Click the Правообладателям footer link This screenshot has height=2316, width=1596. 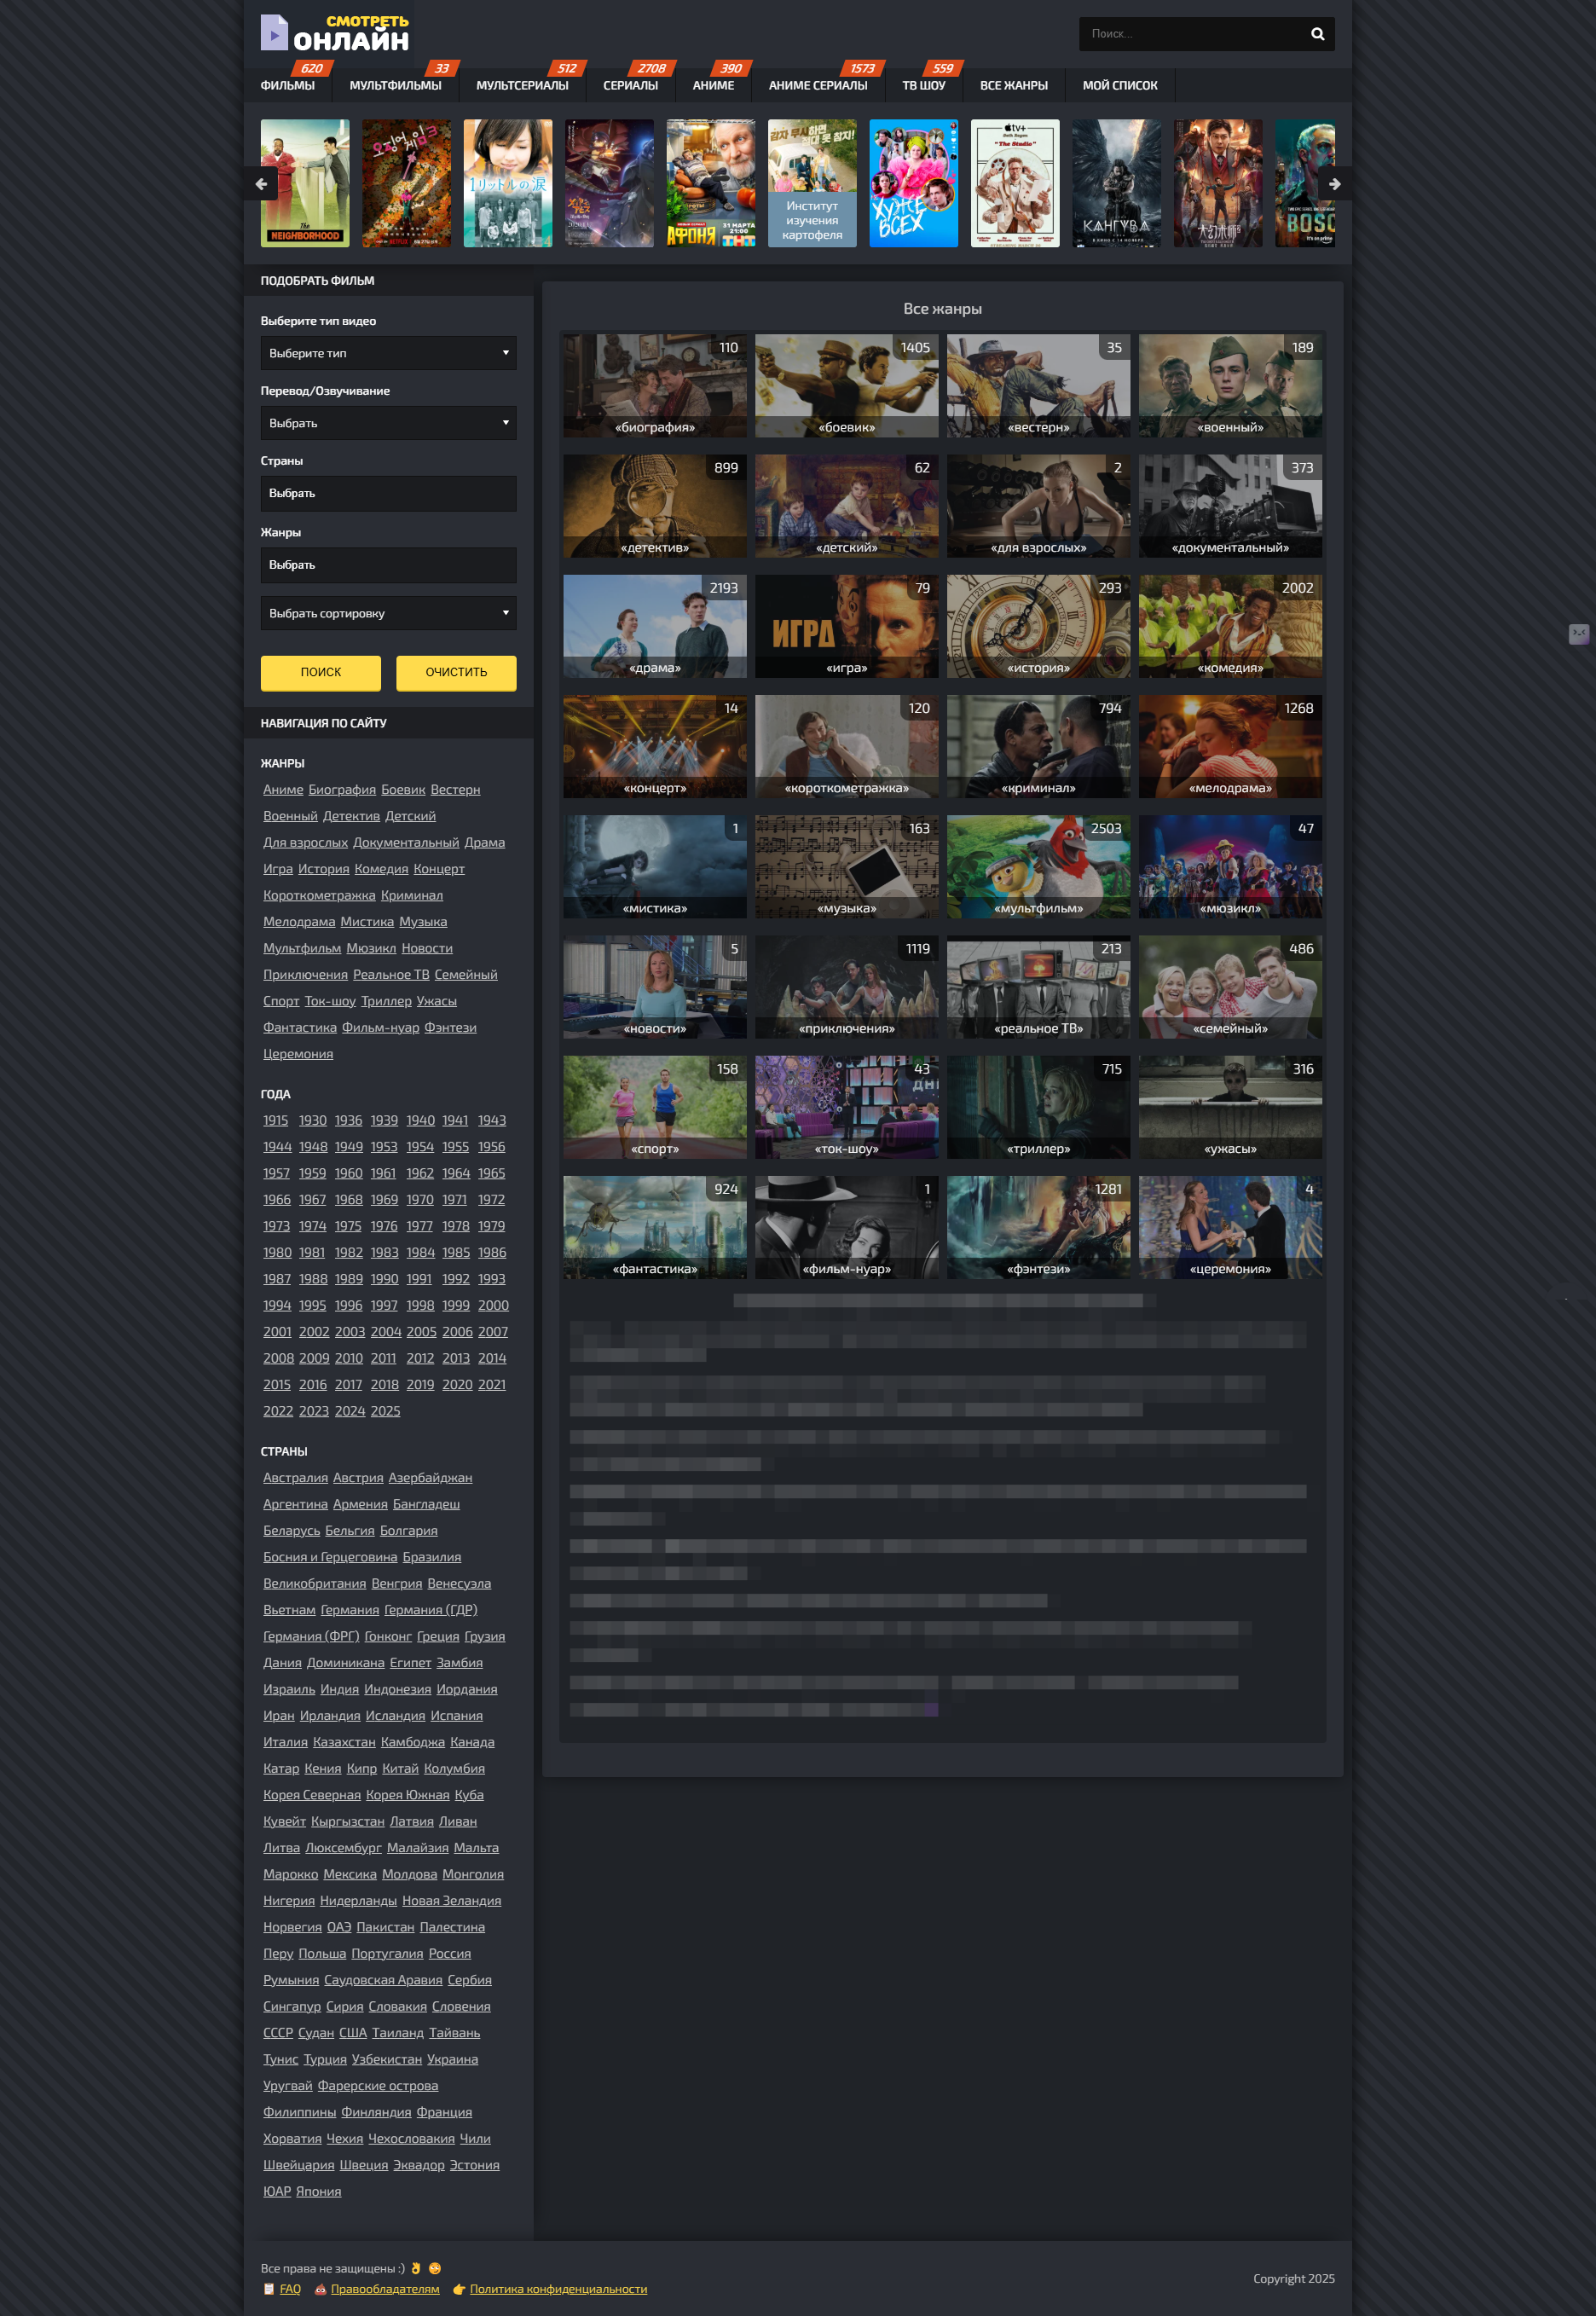pyautogui.click(x=385, y=2289)
